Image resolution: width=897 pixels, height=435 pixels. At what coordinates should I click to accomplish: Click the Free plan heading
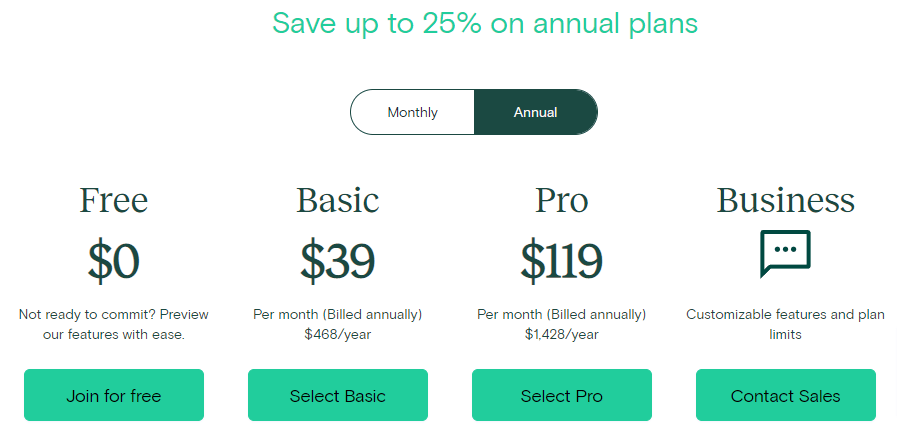pyautogui.click(x=114, y=200)
